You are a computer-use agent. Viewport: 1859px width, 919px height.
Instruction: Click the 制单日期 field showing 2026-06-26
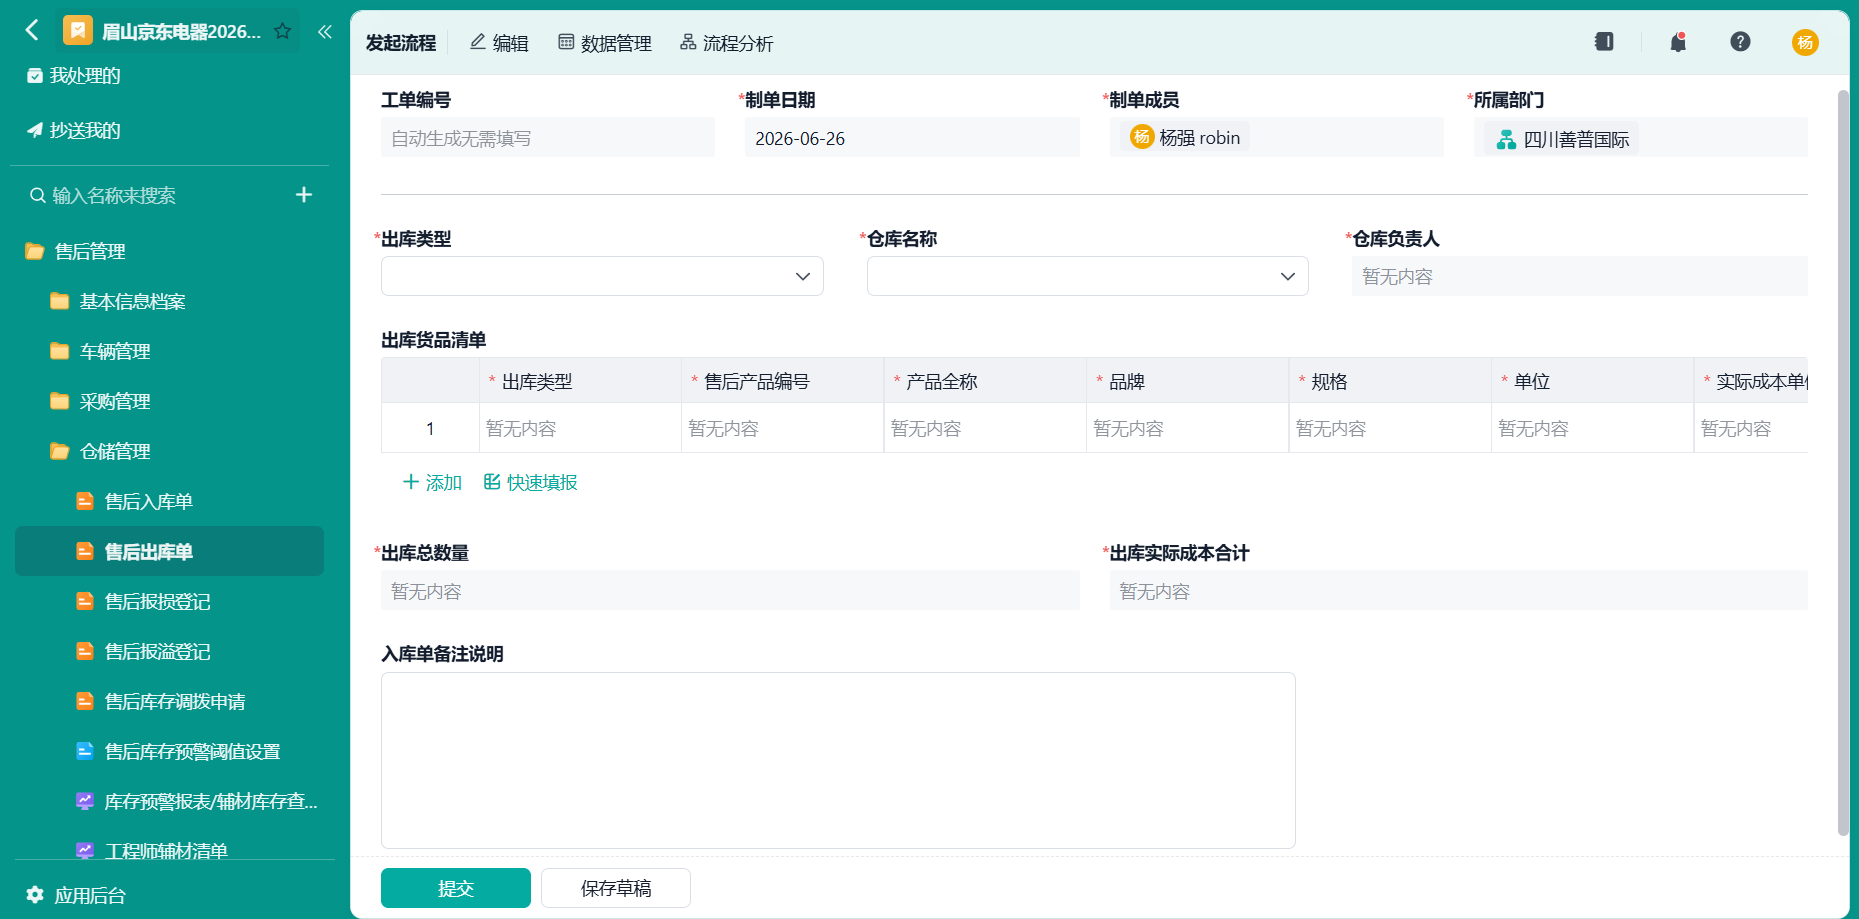912,138
